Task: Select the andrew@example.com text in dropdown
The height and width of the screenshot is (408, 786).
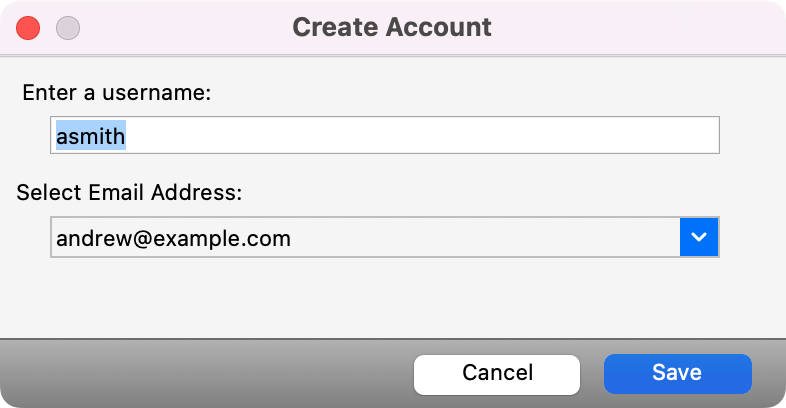Action: [173, 238]
